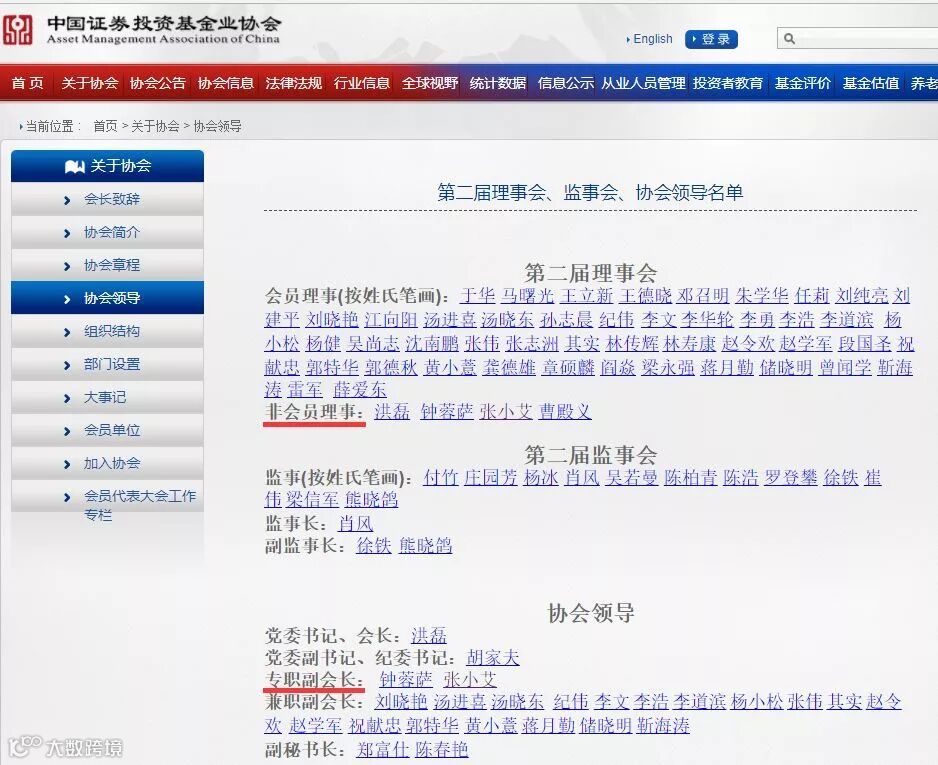Click the chevron beside 协会简介
This screenshot has height=765, width=938.
(67, 233)
